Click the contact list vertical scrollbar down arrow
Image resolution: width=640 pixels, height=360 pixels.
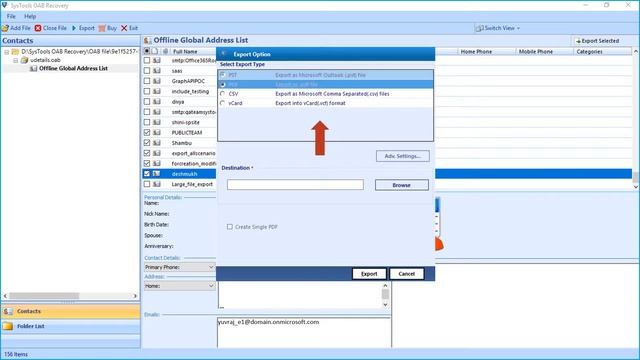(636, 187)
